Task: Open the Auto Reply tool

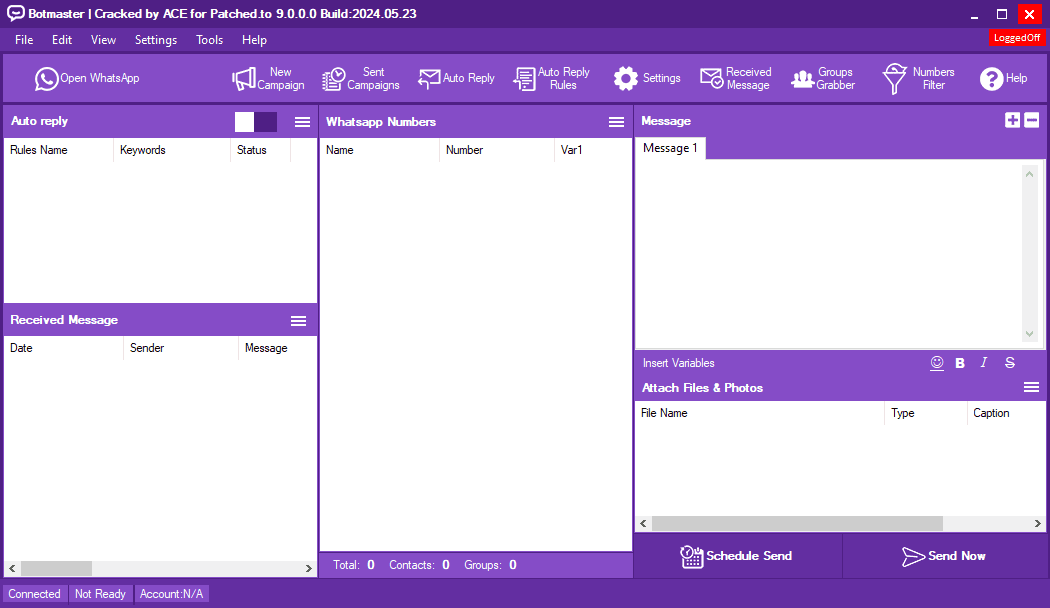Action: (x=456, y=78)
